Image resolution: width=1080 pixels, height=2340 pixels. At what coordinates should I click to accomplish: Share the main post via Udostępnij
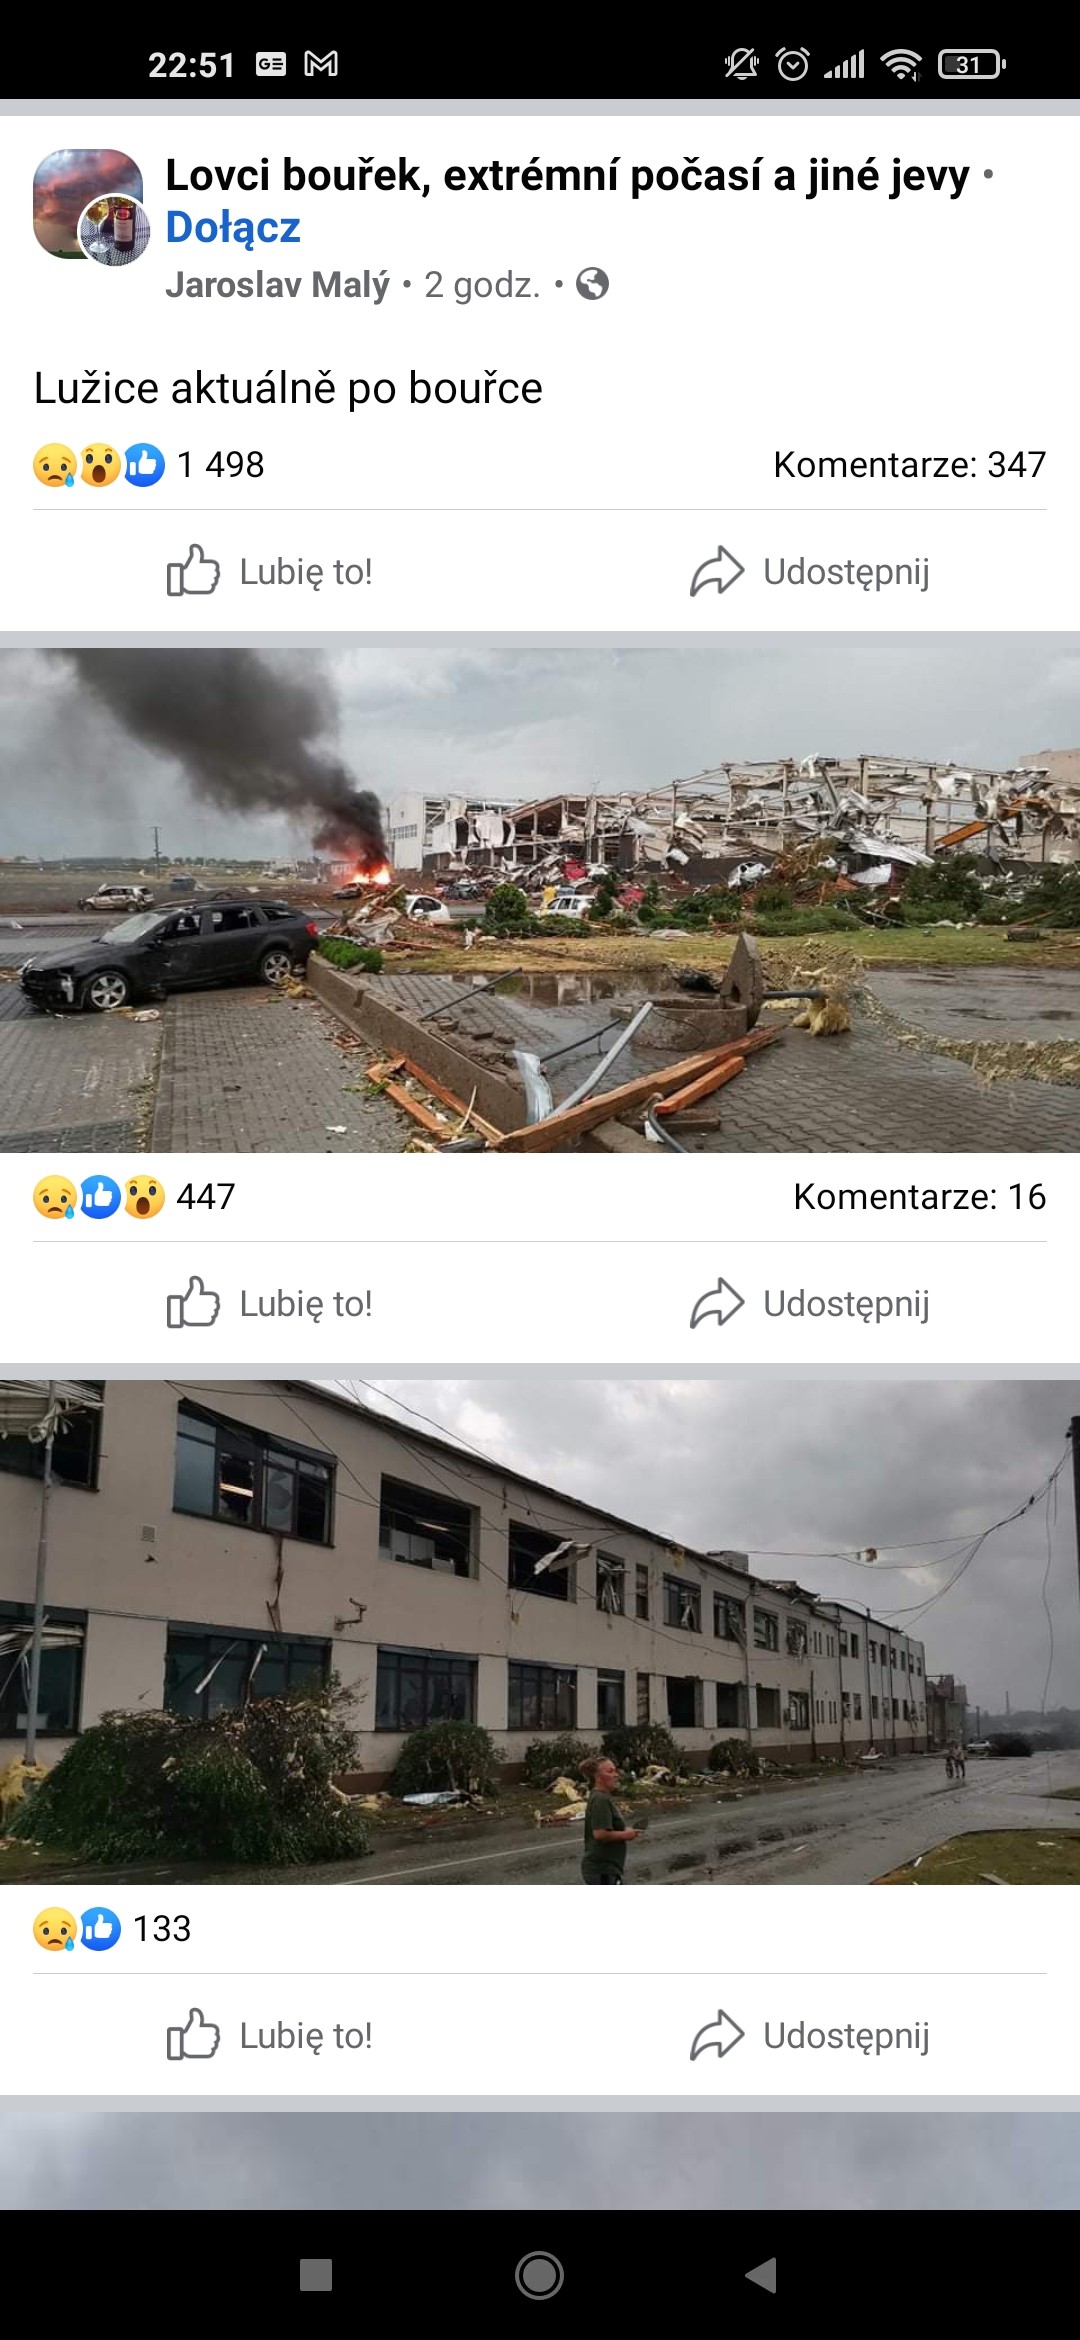coord(810,572)
